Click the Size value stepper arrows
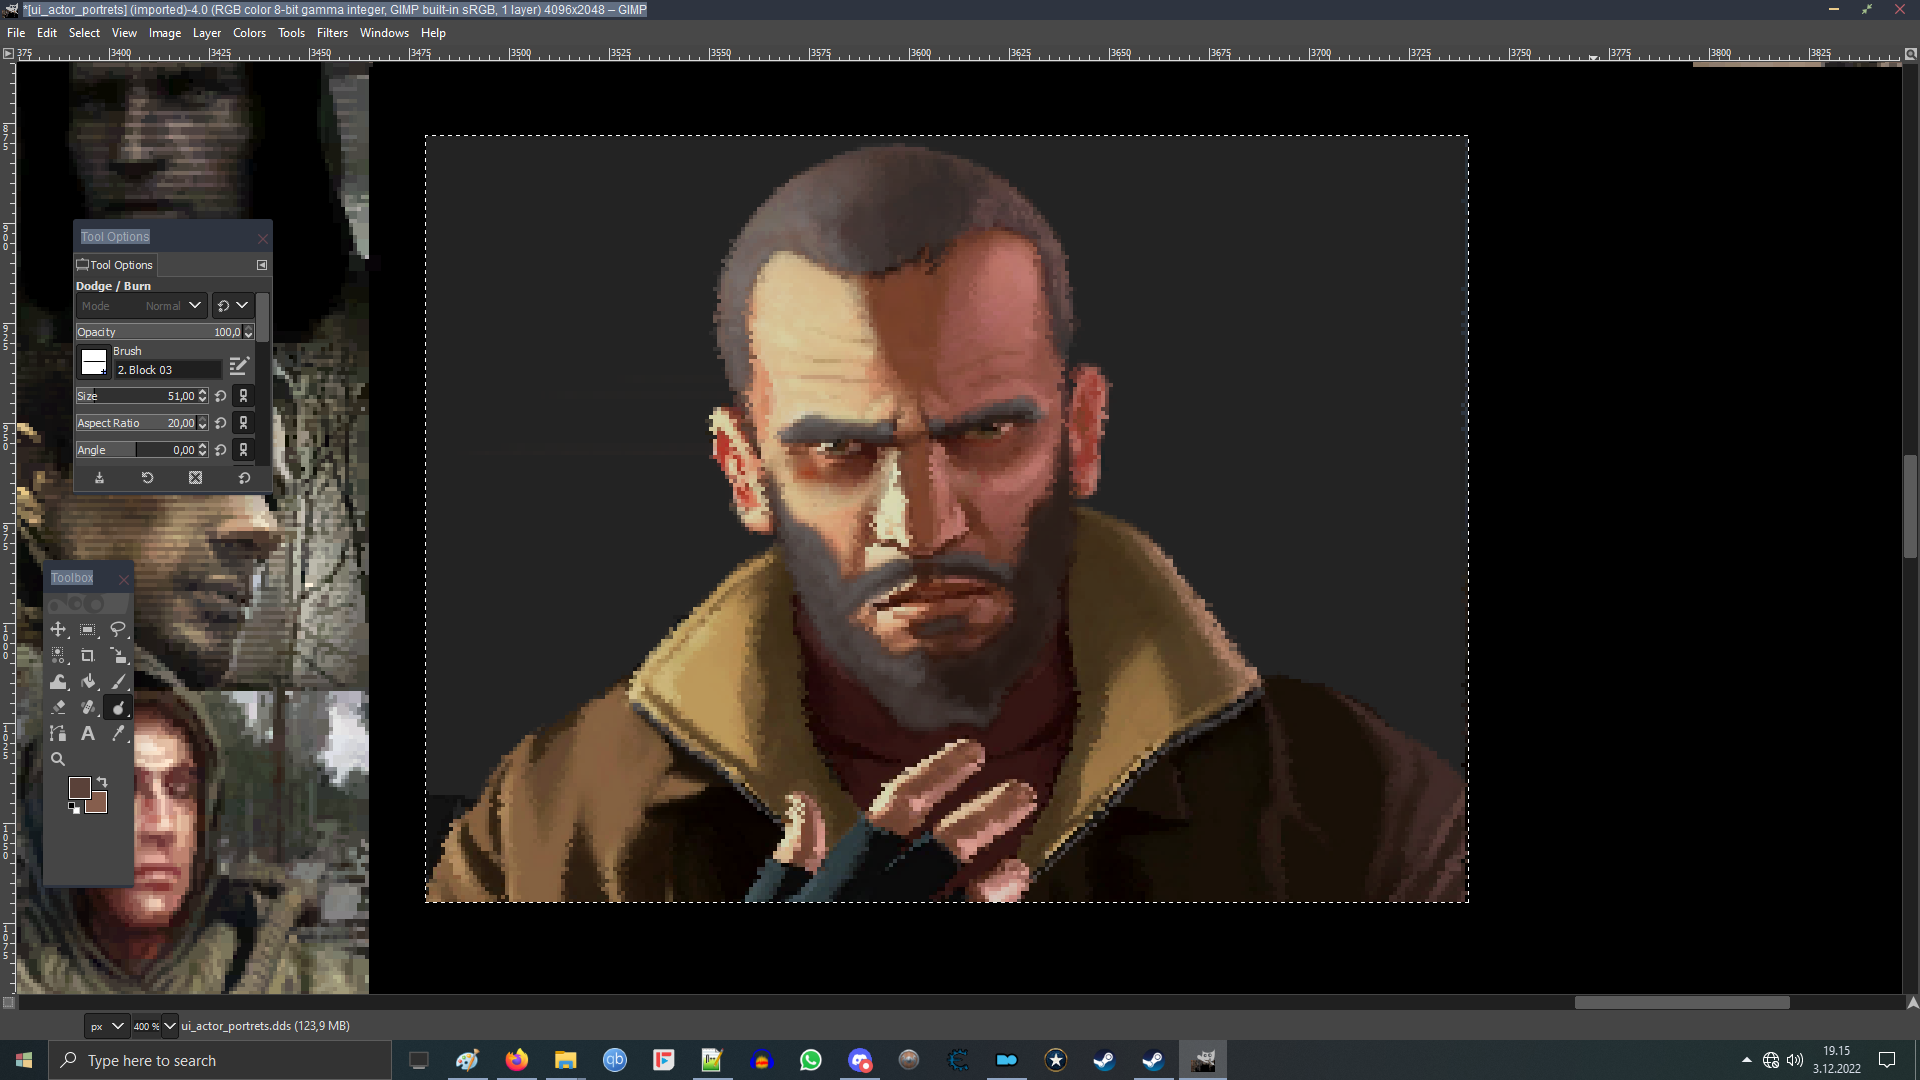The width and height of the screenshot is (1920, 1080). pyautogui.click(x=203, y=396)
